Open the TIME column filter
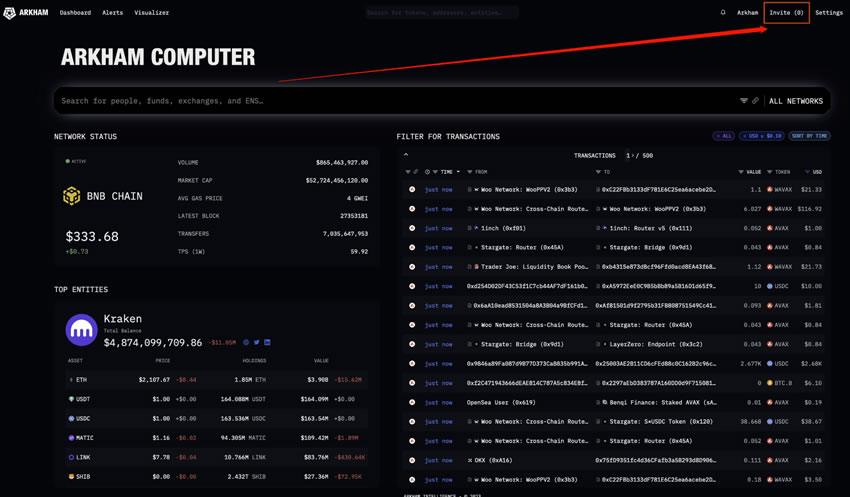The width and height of the screenshot is (850, 497). [435, 172]
